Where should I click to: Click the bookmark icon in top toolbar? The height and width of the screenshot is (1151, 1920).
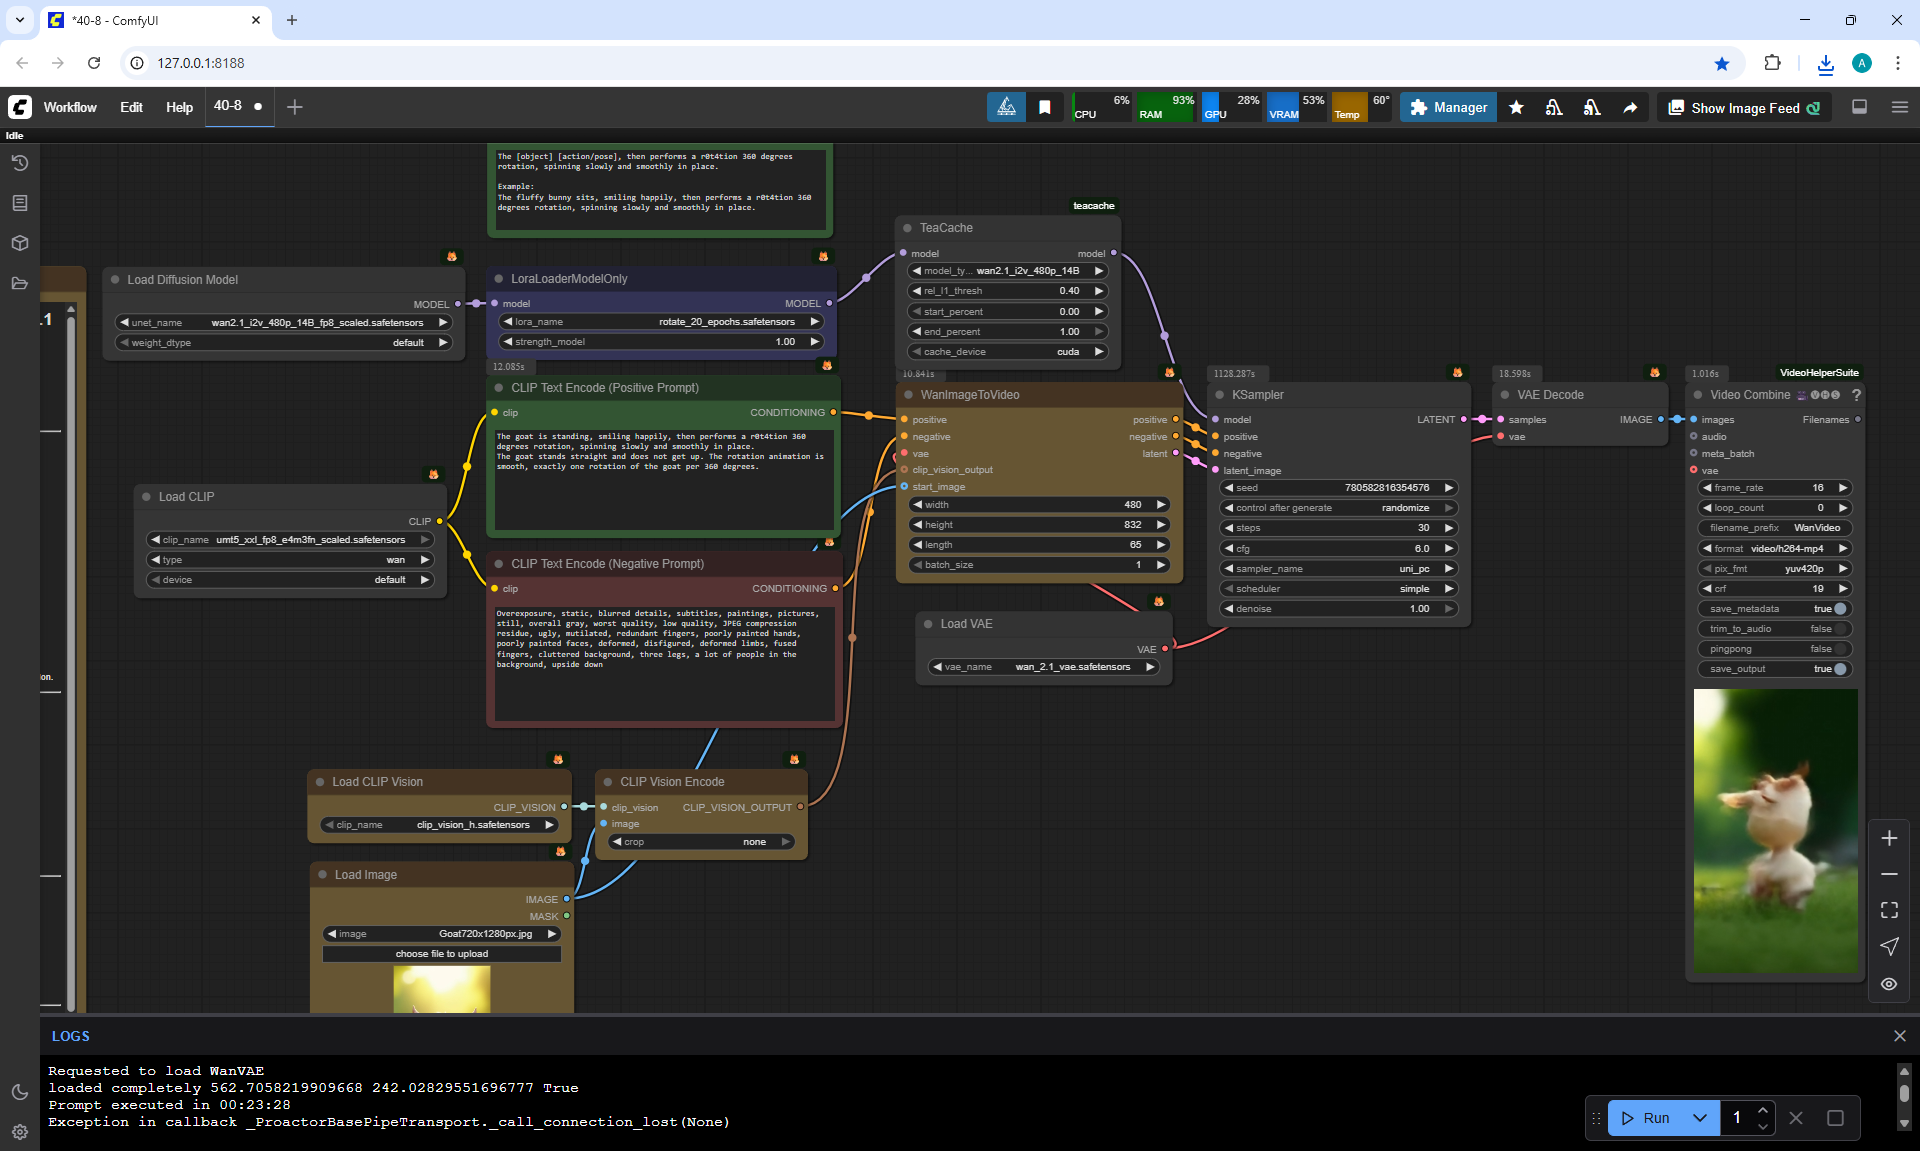1045,107
